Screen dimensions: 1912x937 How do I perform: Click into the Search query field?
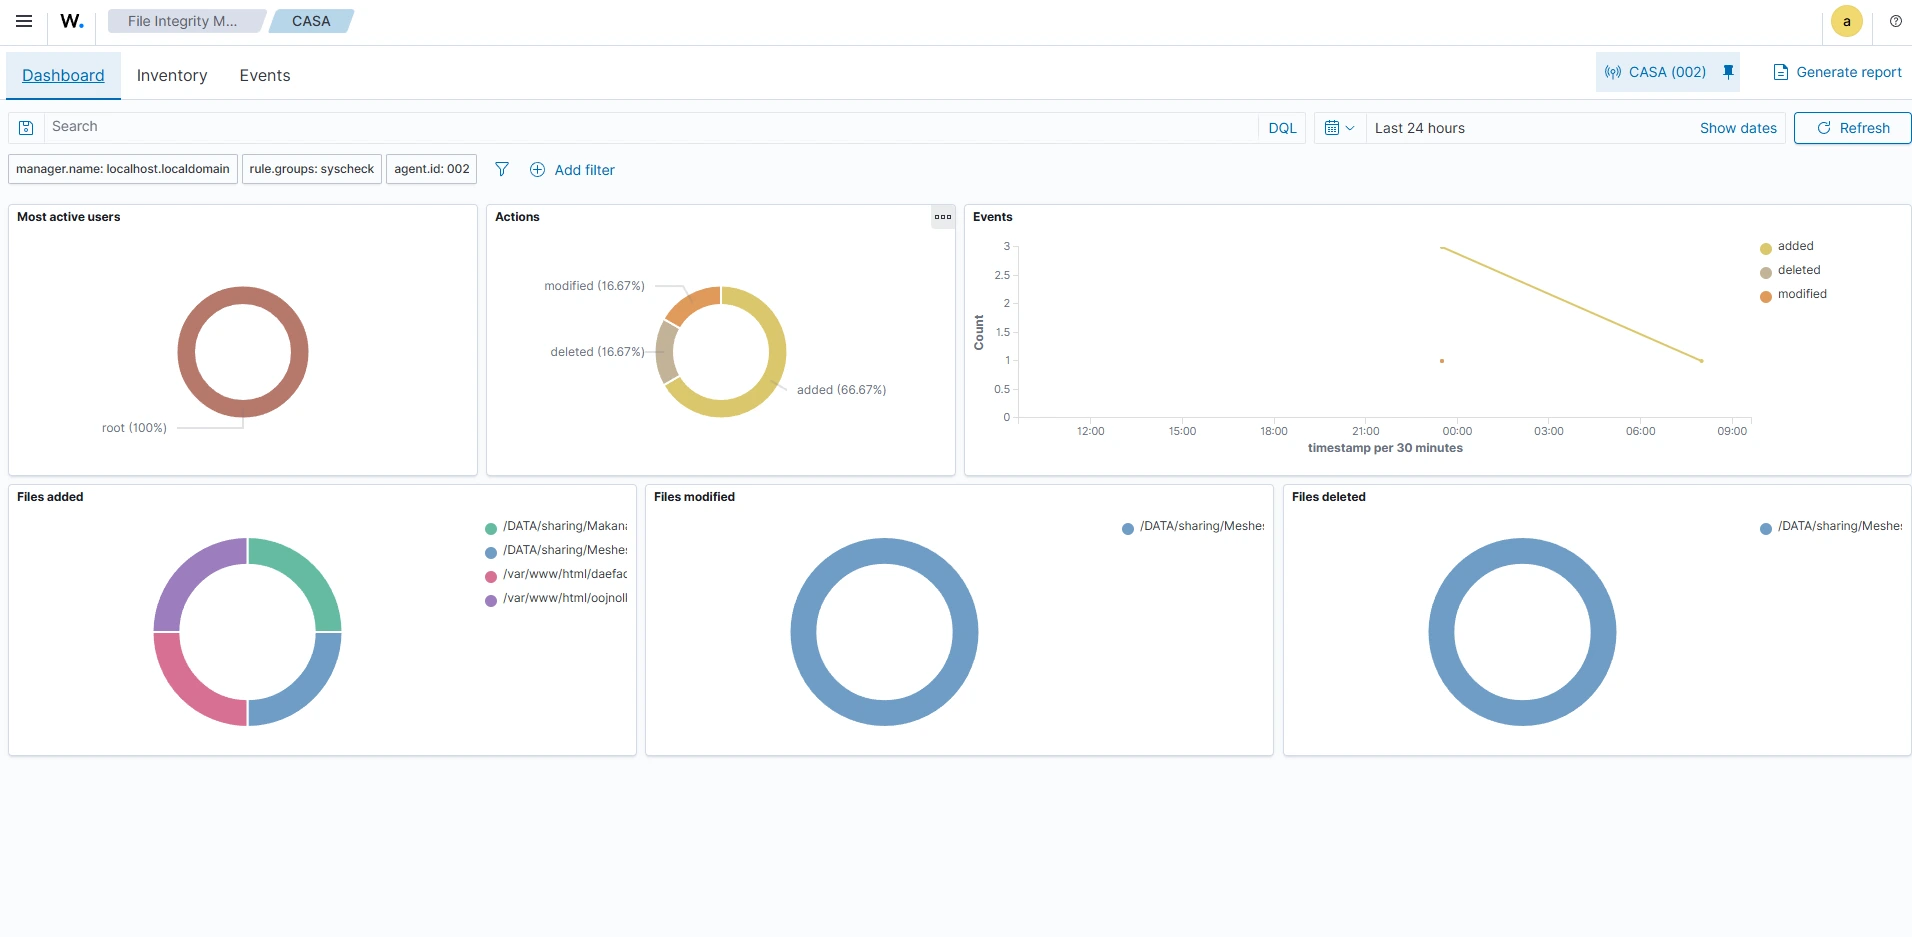tap(650, 127)
